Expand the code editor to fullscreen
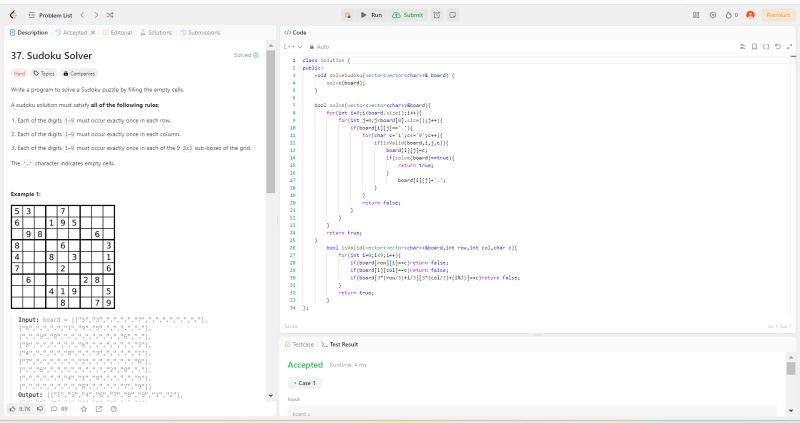This screenshot has height=423, width=800. click(789, 46)
